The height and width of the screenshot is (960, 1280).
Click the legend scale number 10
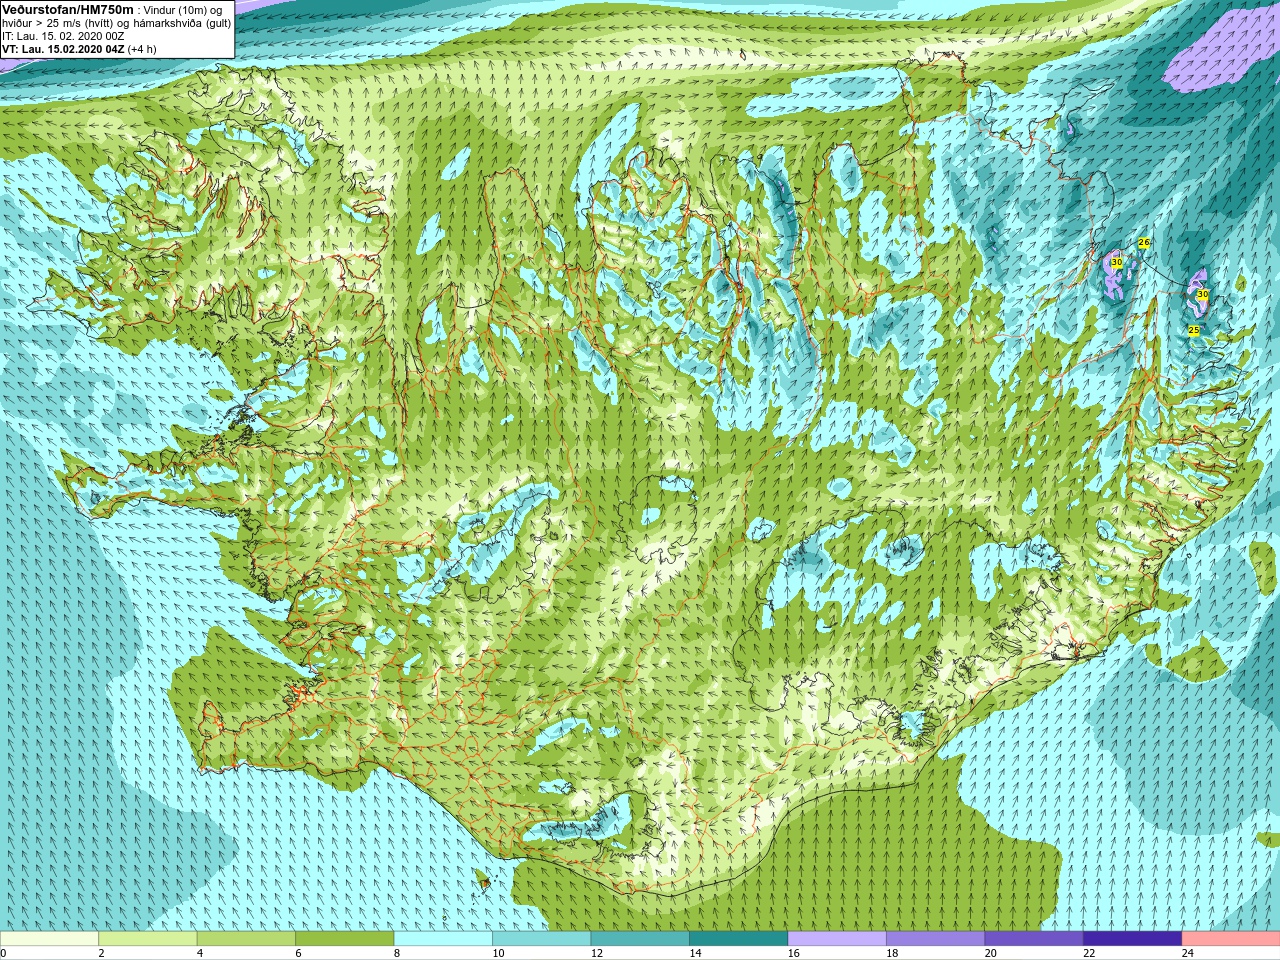498,953
